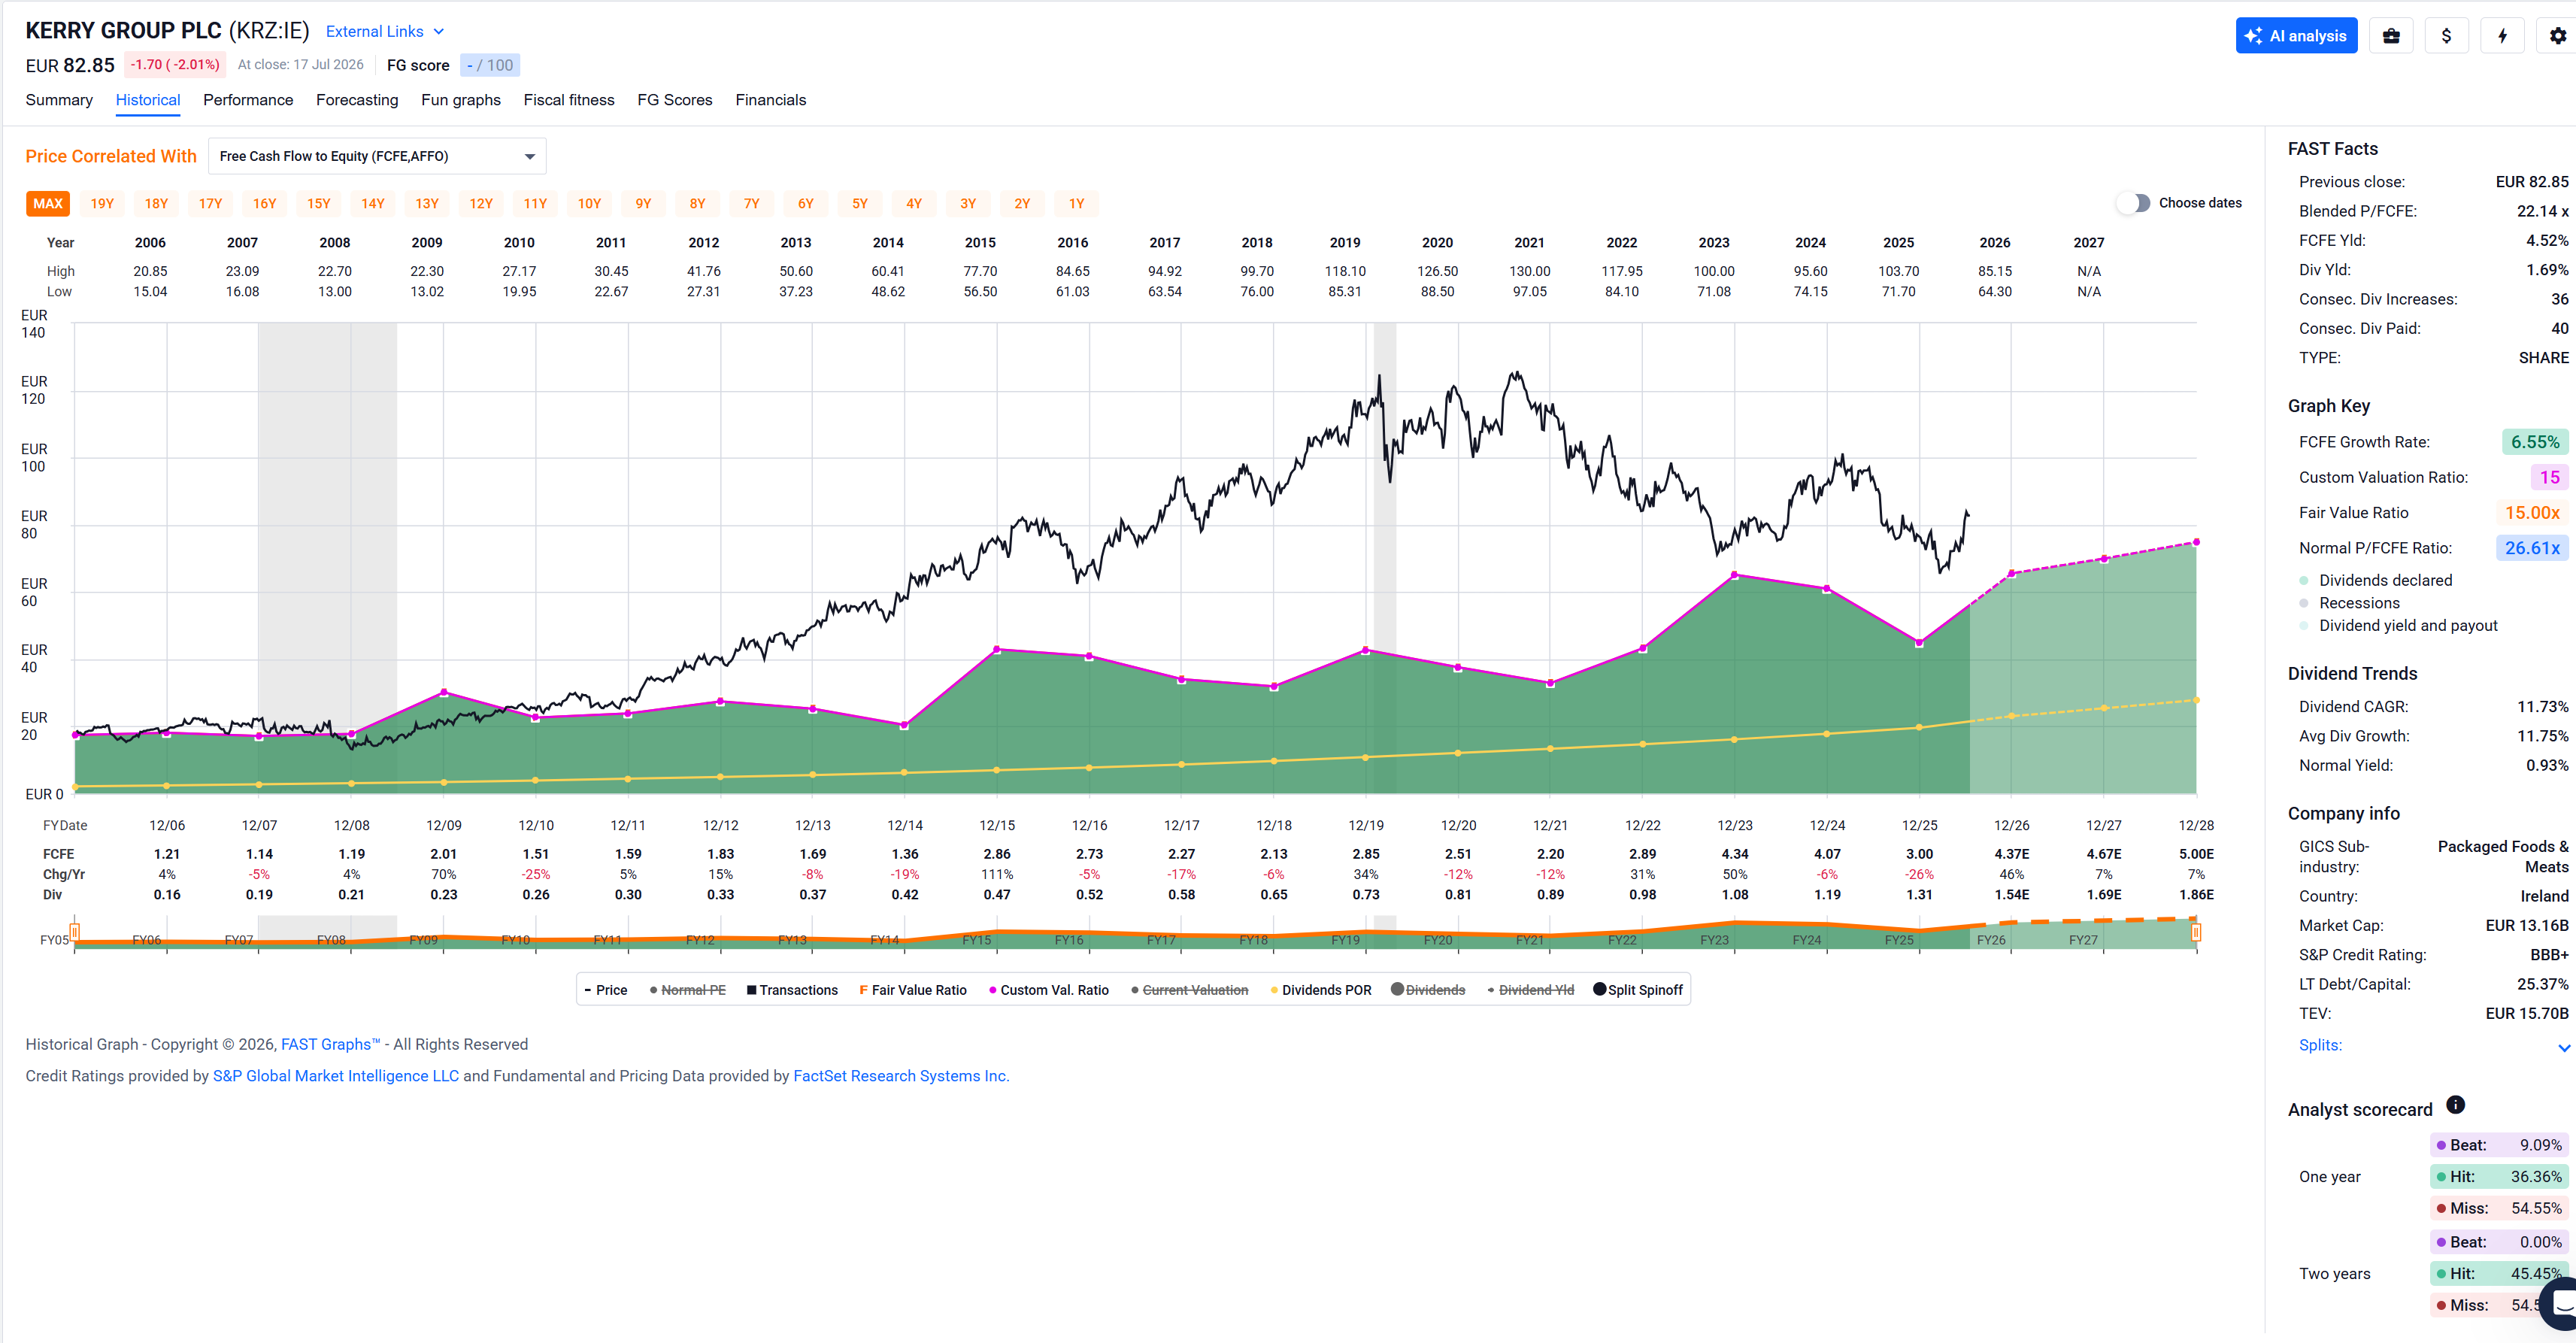Expand the Splits section chevron
2576x1343 pixels.
(2563, 1047)
